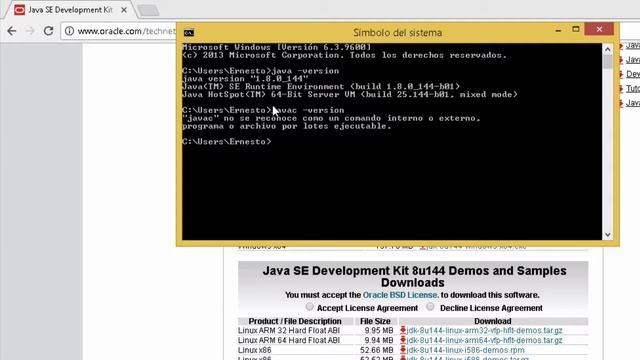The image size is (640, 360).
Task: Maximize the Símbolo del sistema window
Action: coord(576,29)
